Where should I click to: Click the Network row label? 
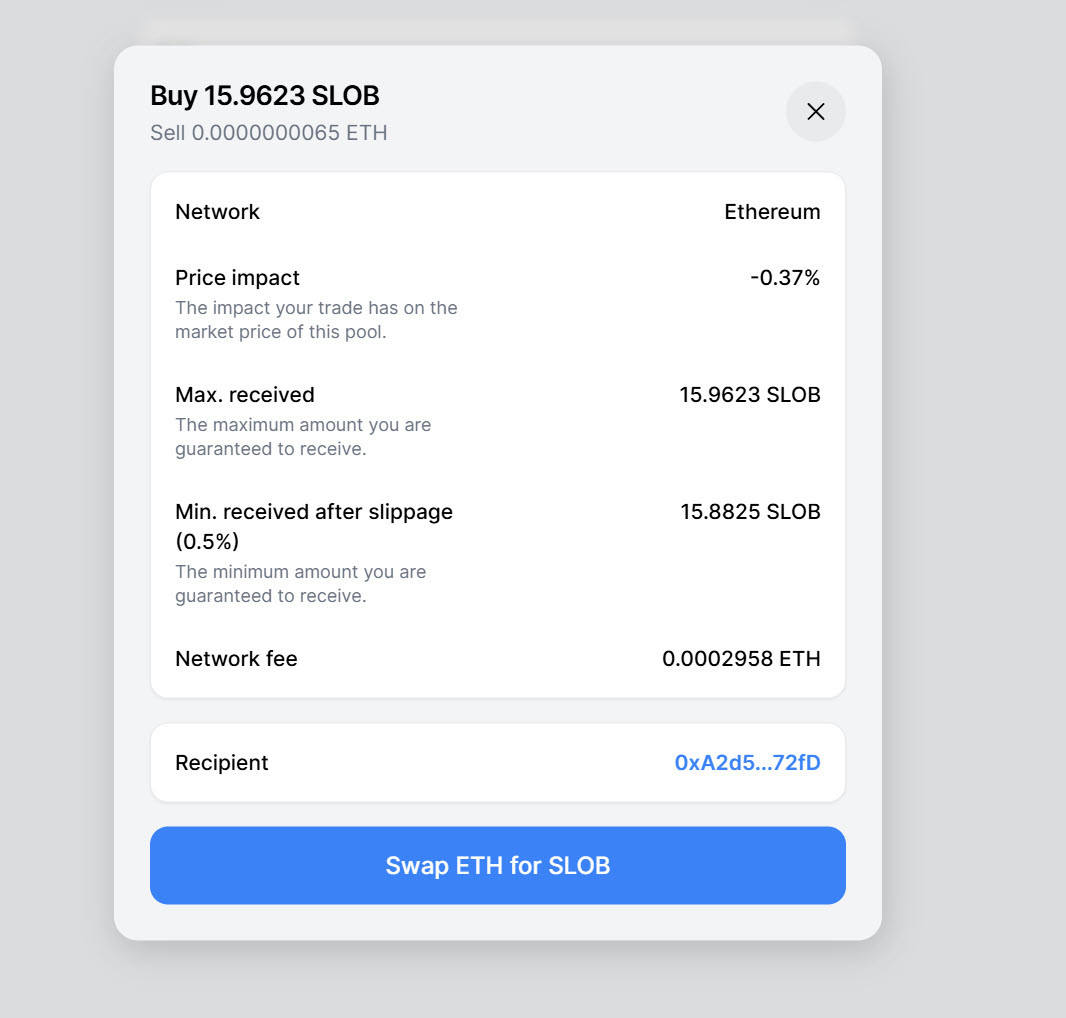click(x=218, y=211)
